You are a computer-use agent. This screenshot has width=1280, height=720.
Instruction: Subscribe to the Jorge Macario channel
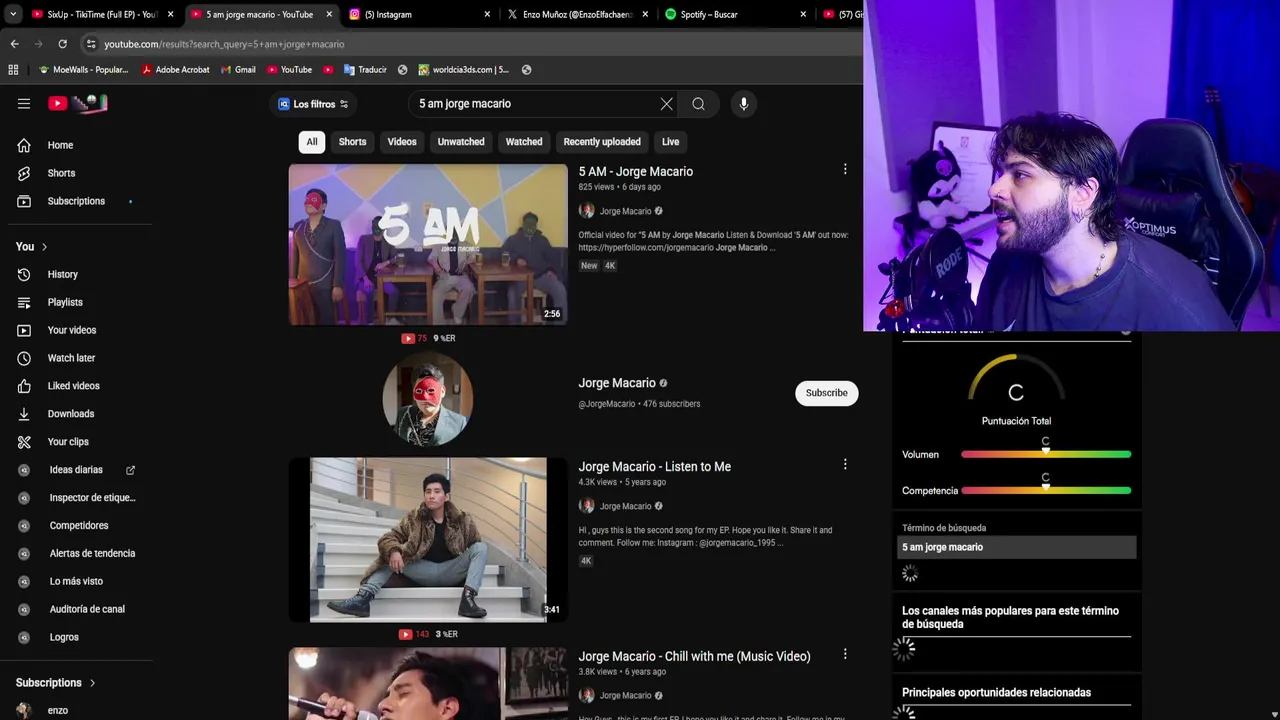pyautogui.click(x=827, y=393)
